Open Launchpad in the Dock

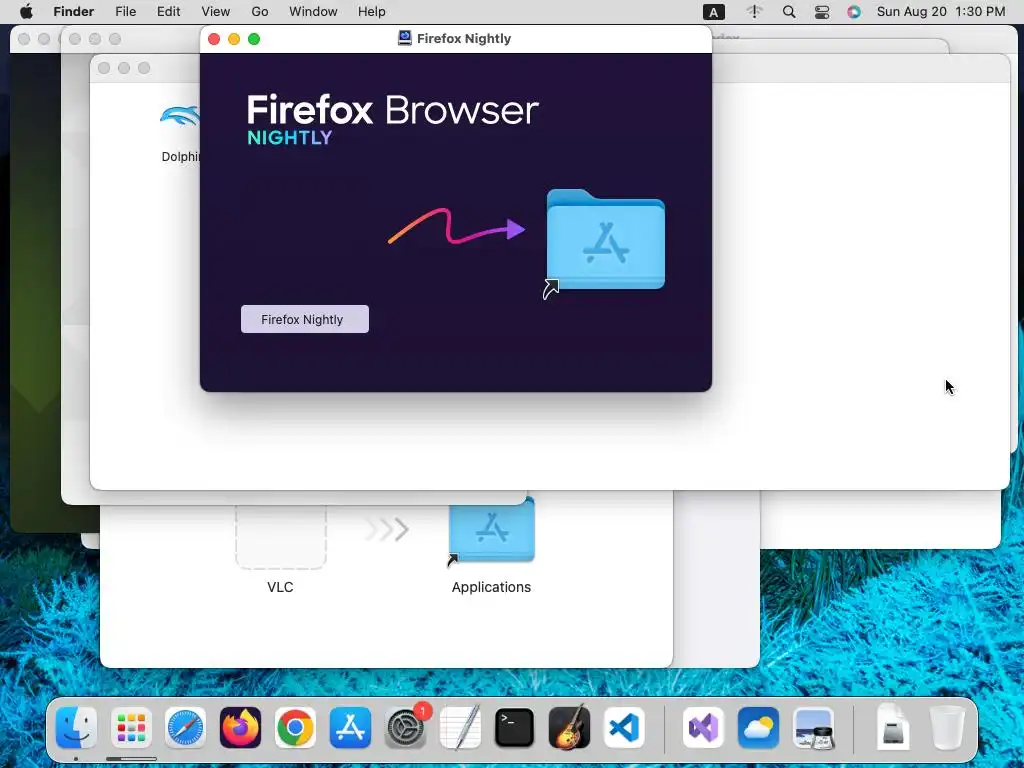click(x=131, y=728)
